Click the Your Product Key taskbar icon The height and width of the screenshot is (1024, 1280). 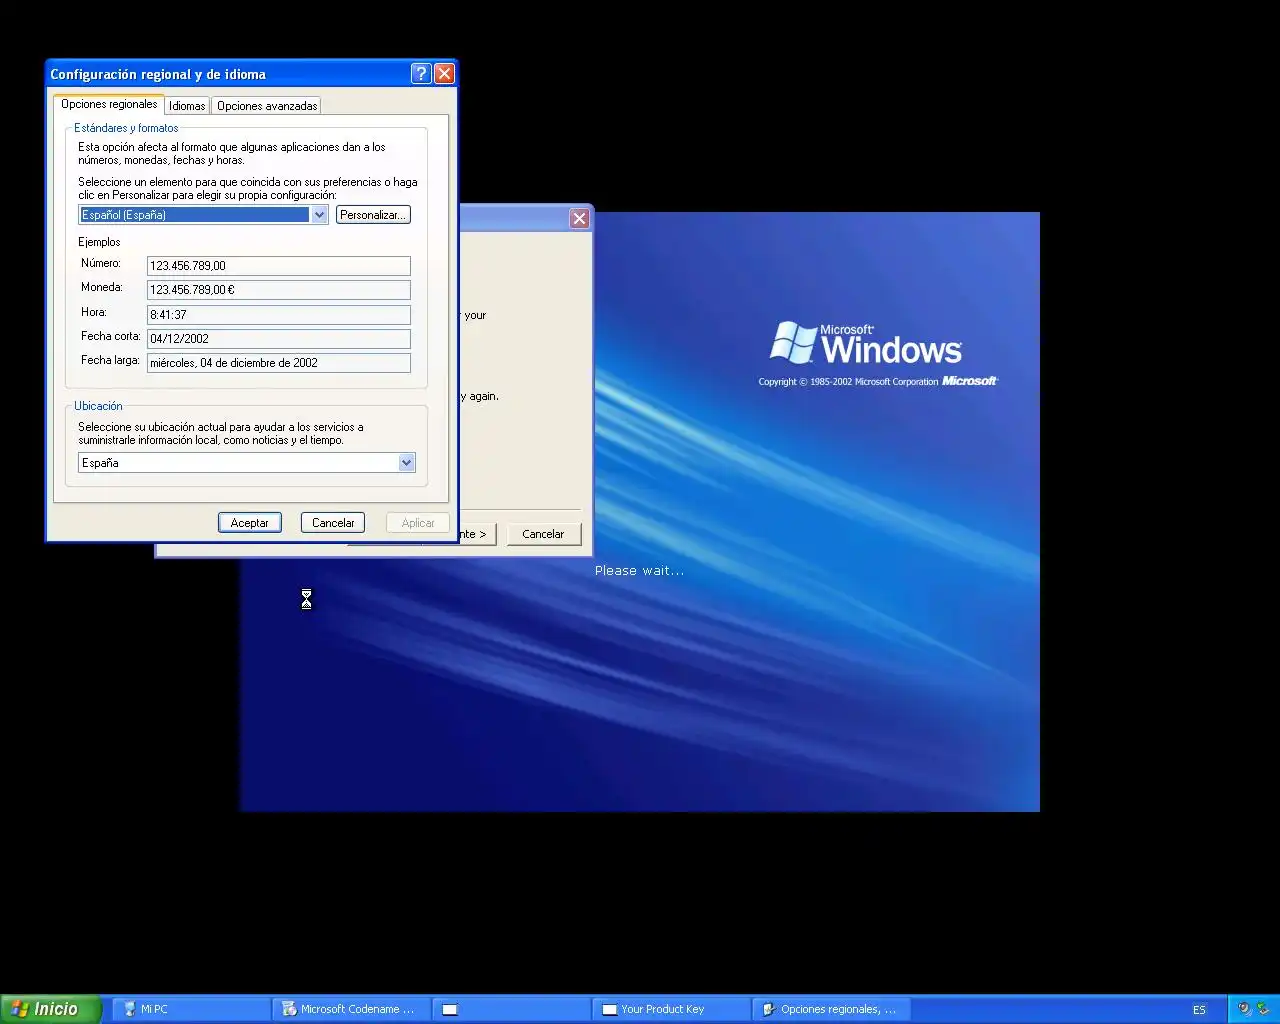(x=609, y=1009)
